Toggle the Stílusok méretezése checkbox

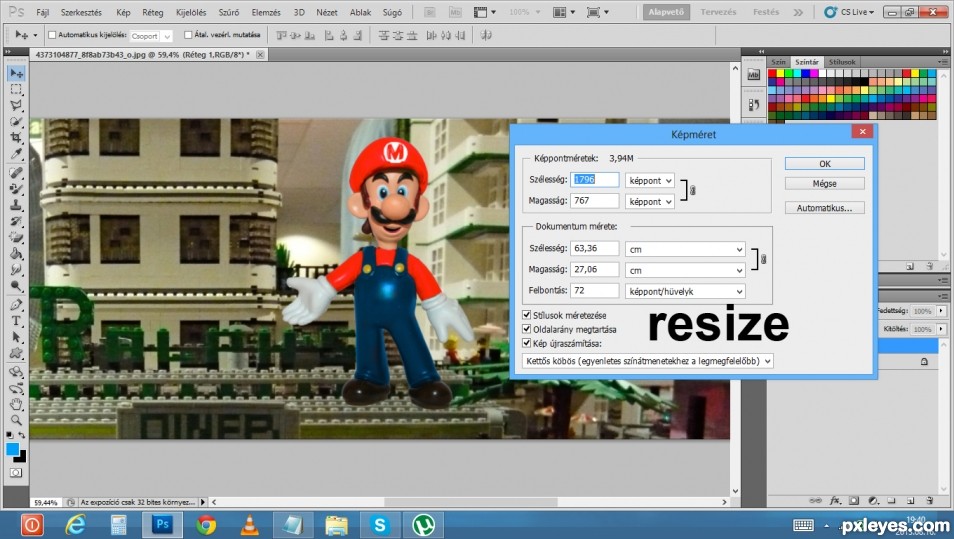pyautogui.click(x=527, y=315)
